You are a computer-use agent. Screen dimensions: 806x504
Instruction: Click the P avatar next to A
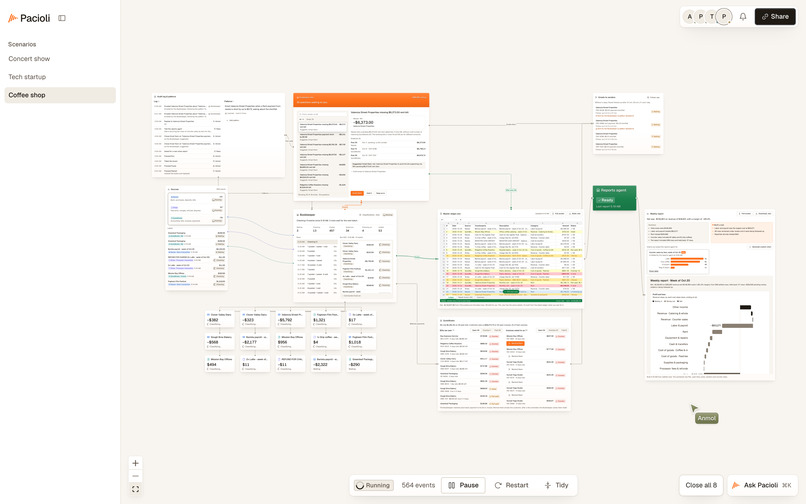click(701, 16)
